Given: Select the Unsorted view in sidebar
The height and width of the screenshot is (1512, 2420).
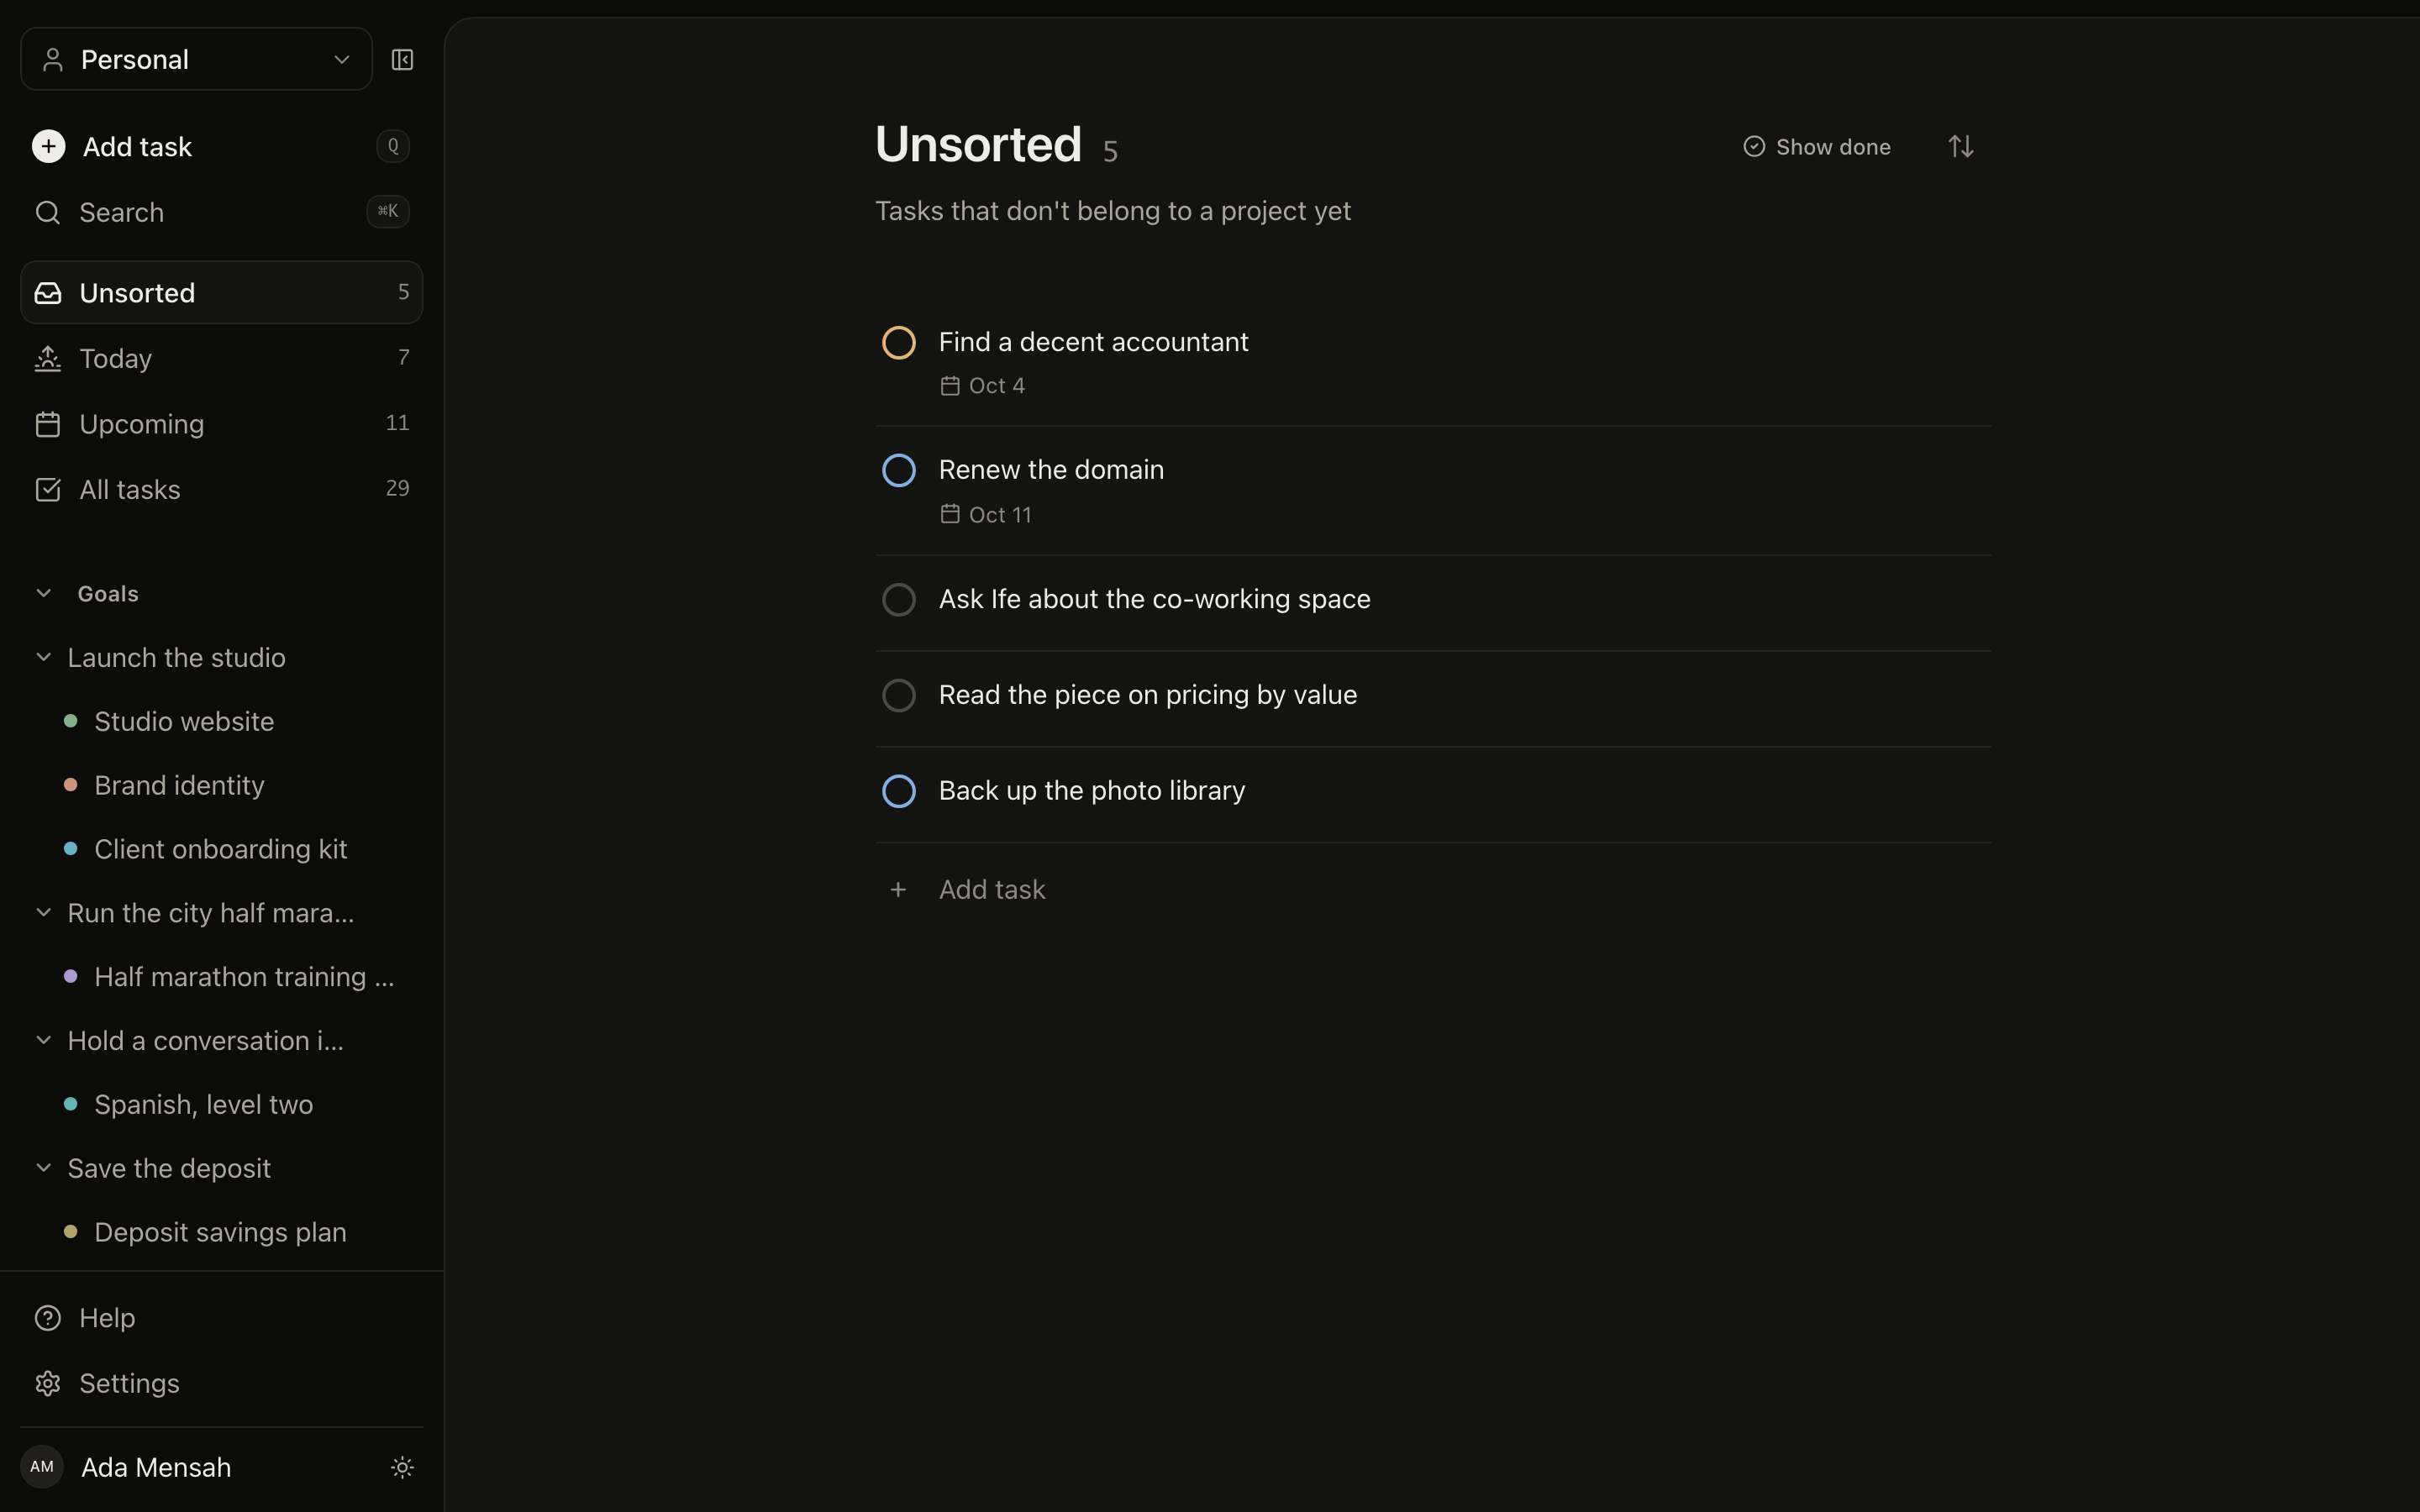Looking at the screenshot, I should tap(221, 292).
